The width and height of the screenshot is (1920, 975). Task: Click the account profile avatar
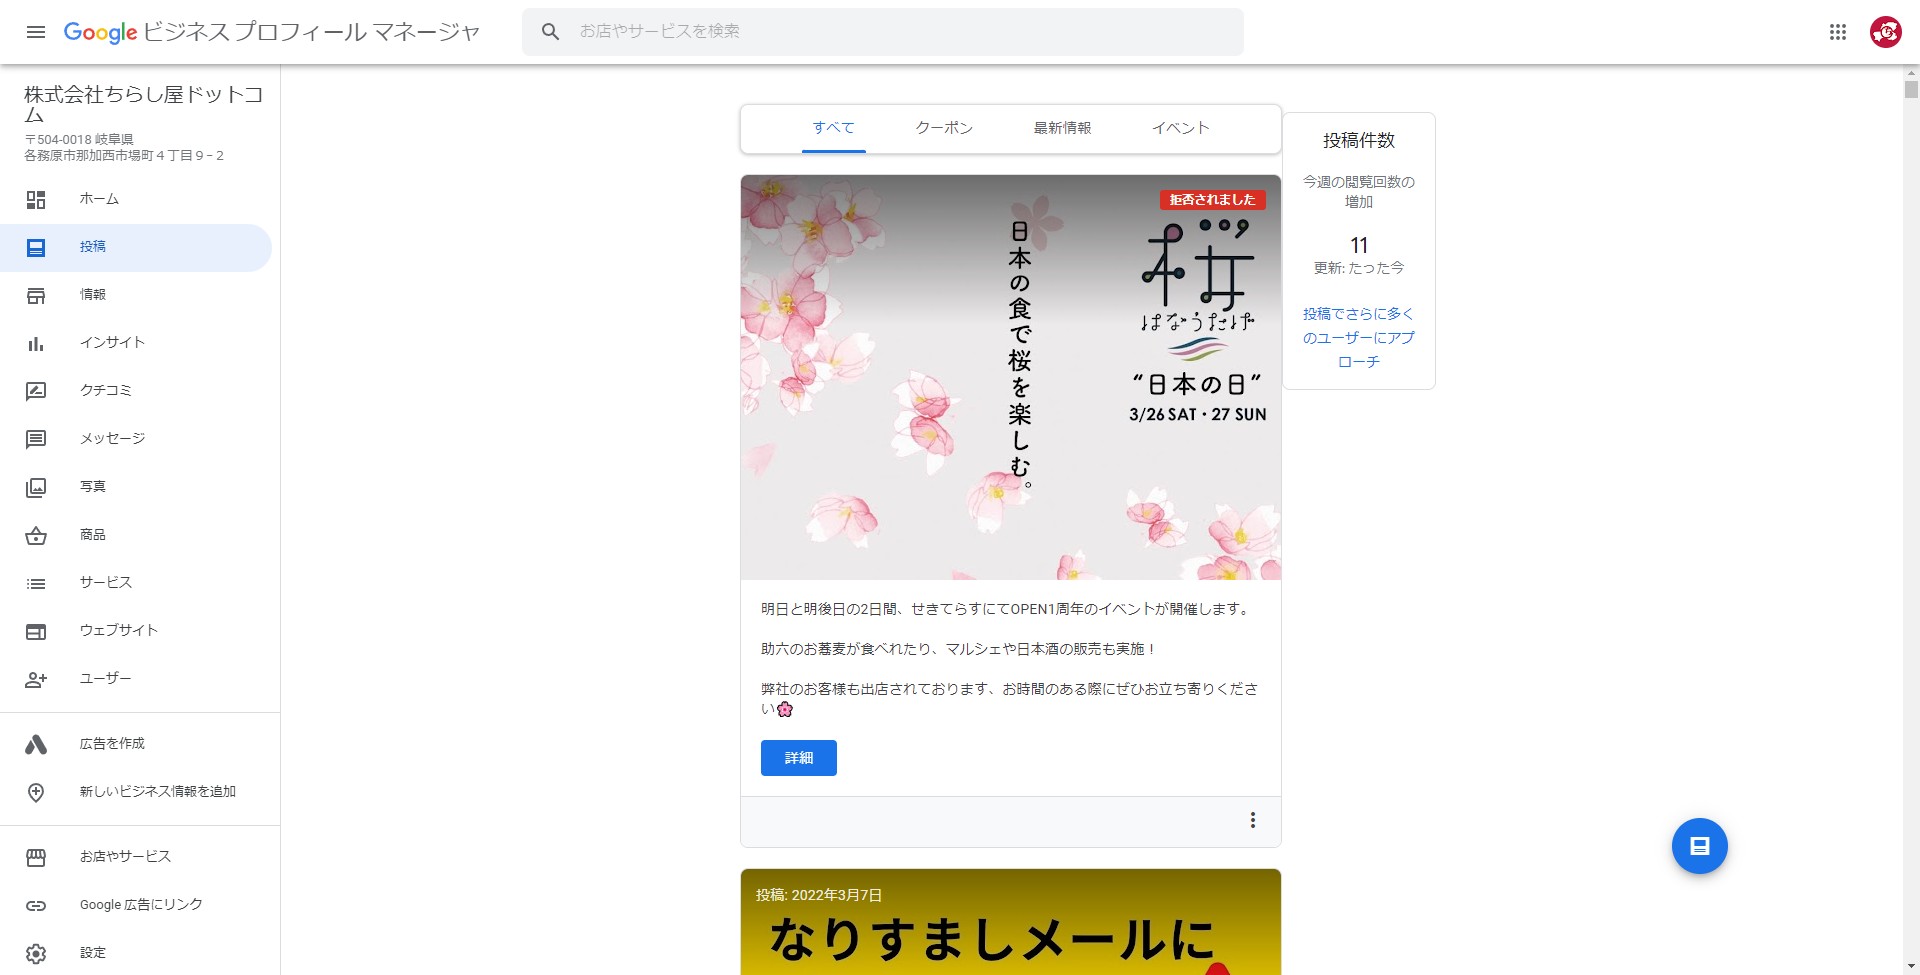[x=1885, y=32]
